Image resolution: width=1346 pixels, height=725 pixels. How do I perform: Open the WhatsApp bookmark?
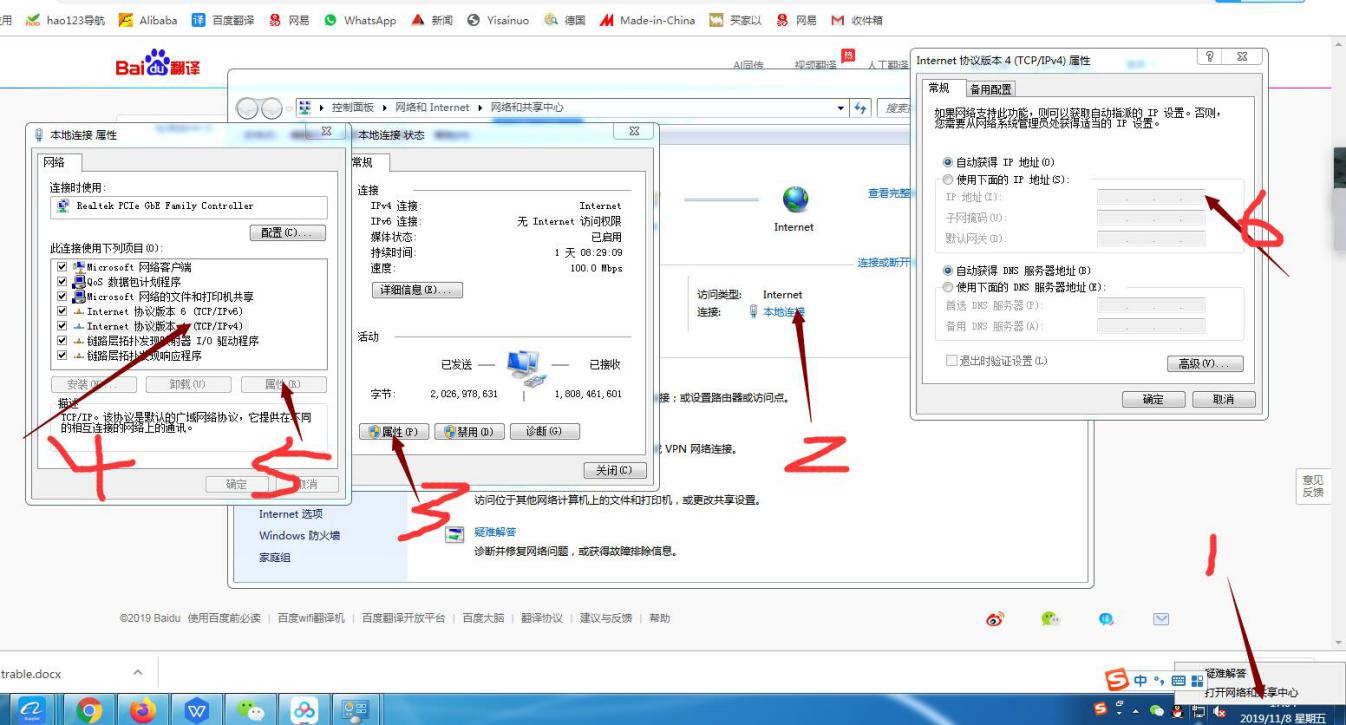click(360, 20)
